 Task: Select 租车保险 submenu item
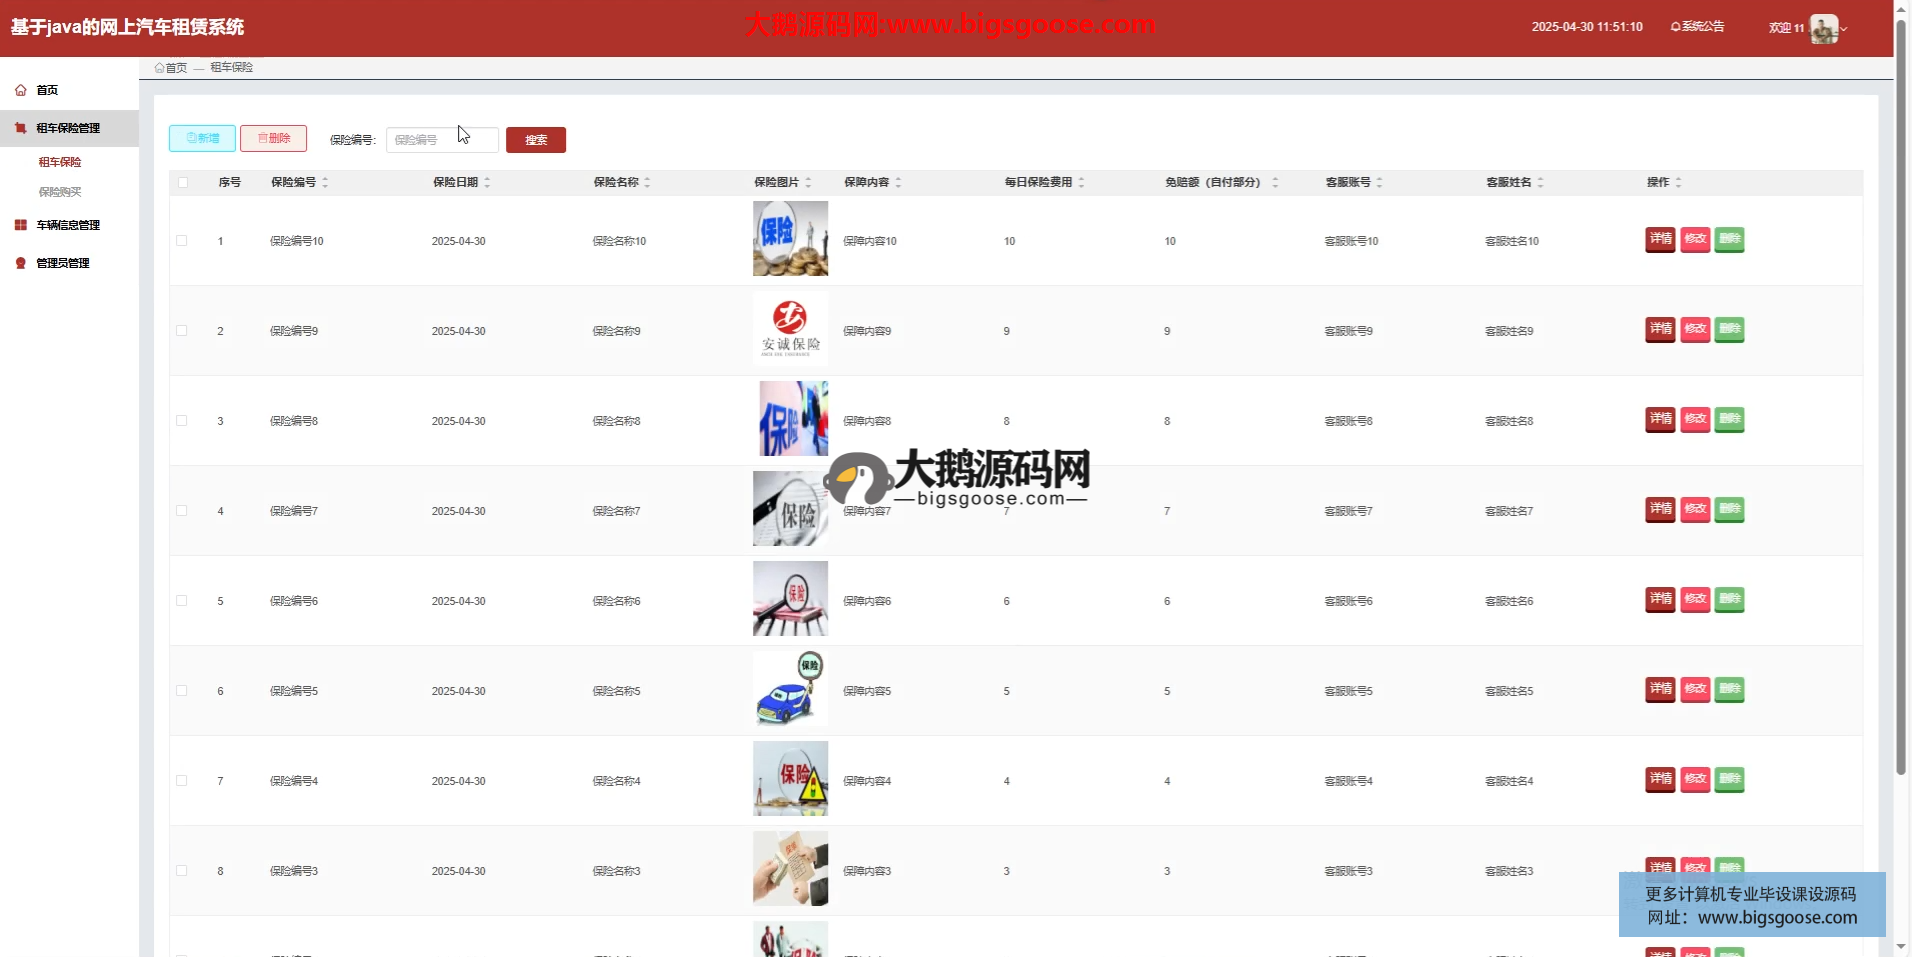click(60, 162)
